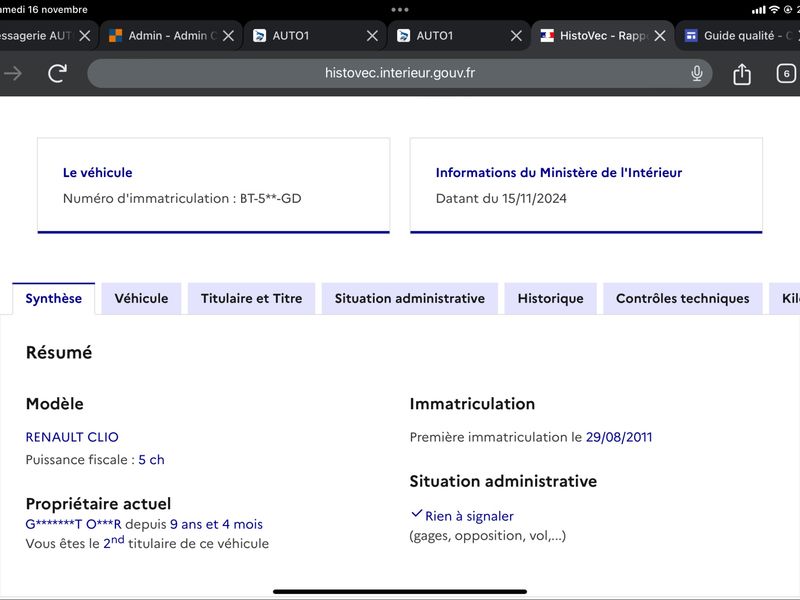Click the histovec.interieur.gouv.fr address bar
Screen dimensions: 800x600
coord(400,73)
